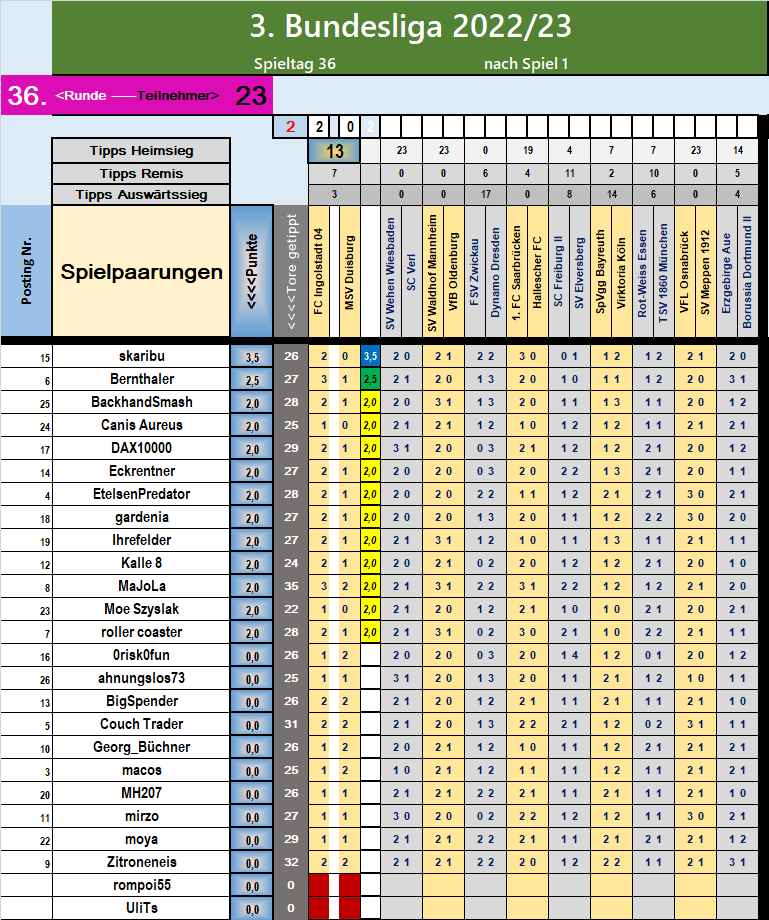
Task: Click participant name 'gardenia'
Action: click(x=141, y=517)
